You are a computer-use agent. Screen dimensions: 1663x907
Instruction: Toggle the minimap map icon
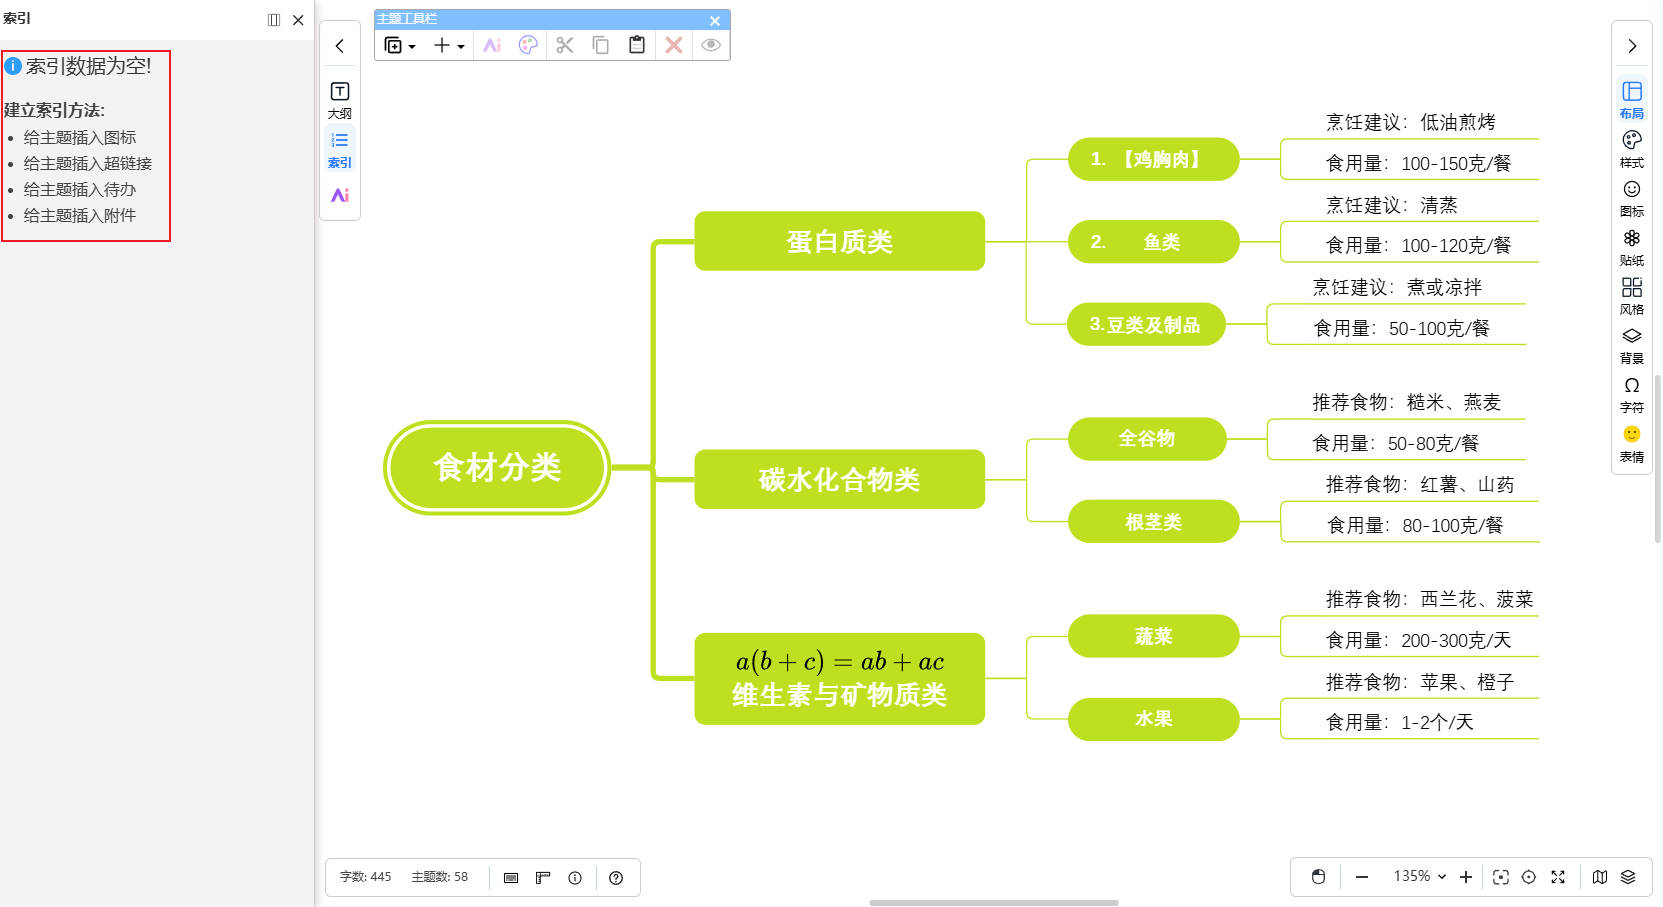click(1600, 877)
